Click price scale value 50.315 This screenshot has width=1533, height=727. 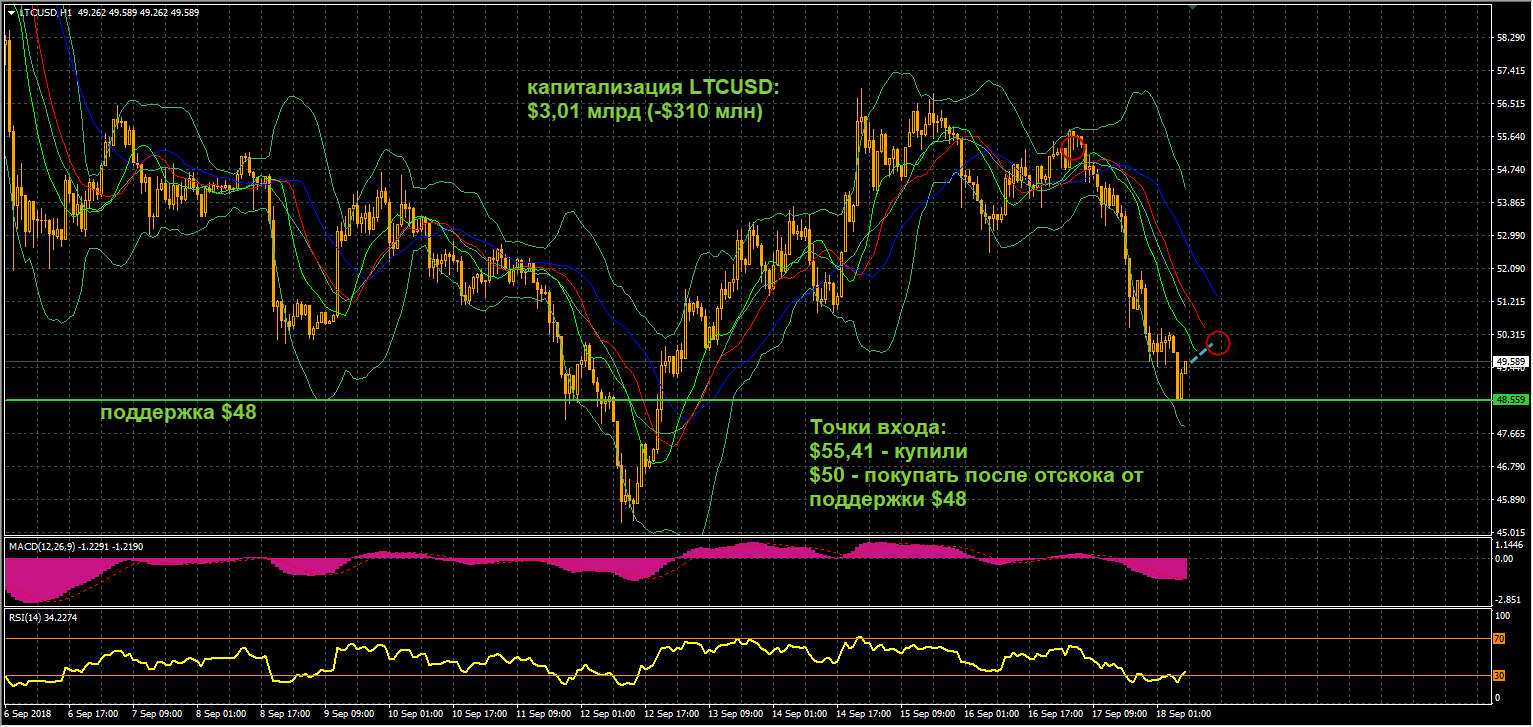[1510, 334]
